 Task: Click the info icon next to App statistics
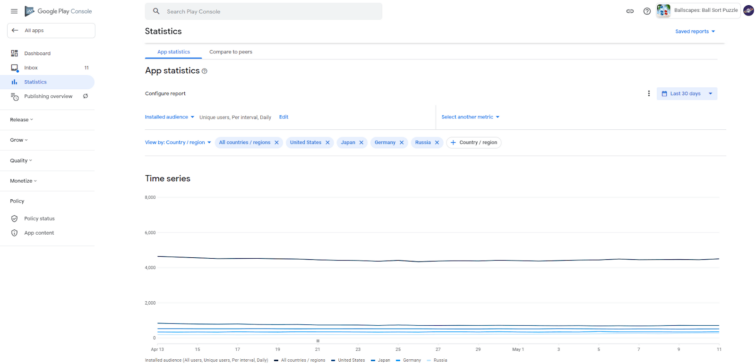point(204,71)
